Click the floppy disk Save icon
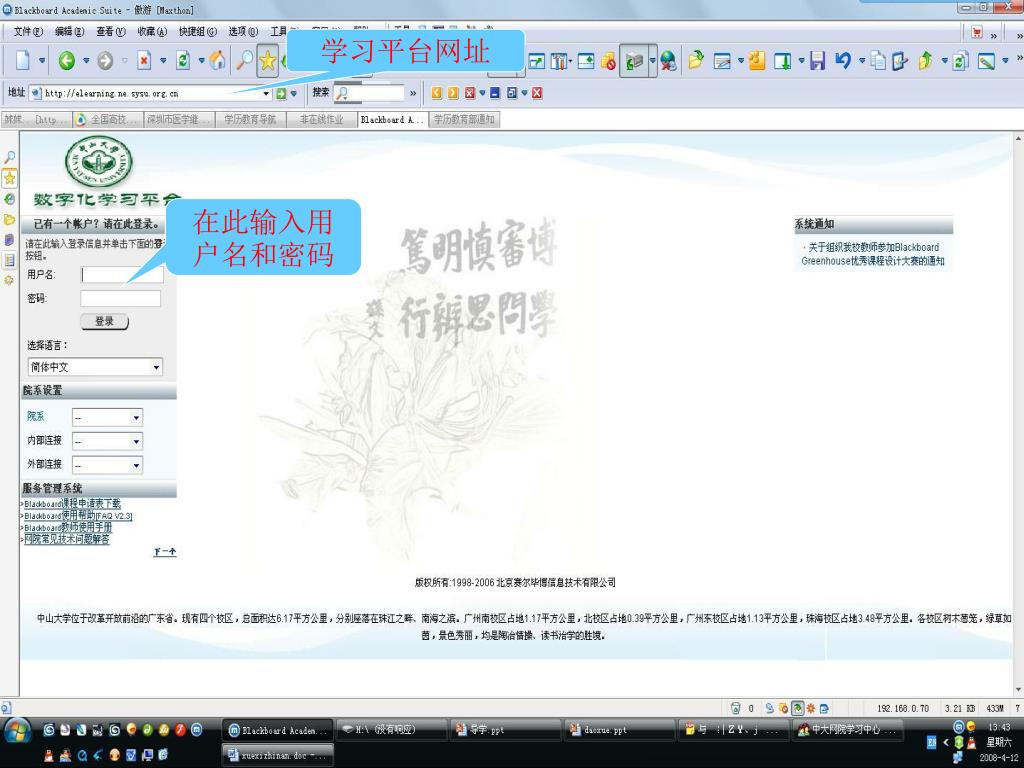This screenshot has height=768, width=1024. 817,62
